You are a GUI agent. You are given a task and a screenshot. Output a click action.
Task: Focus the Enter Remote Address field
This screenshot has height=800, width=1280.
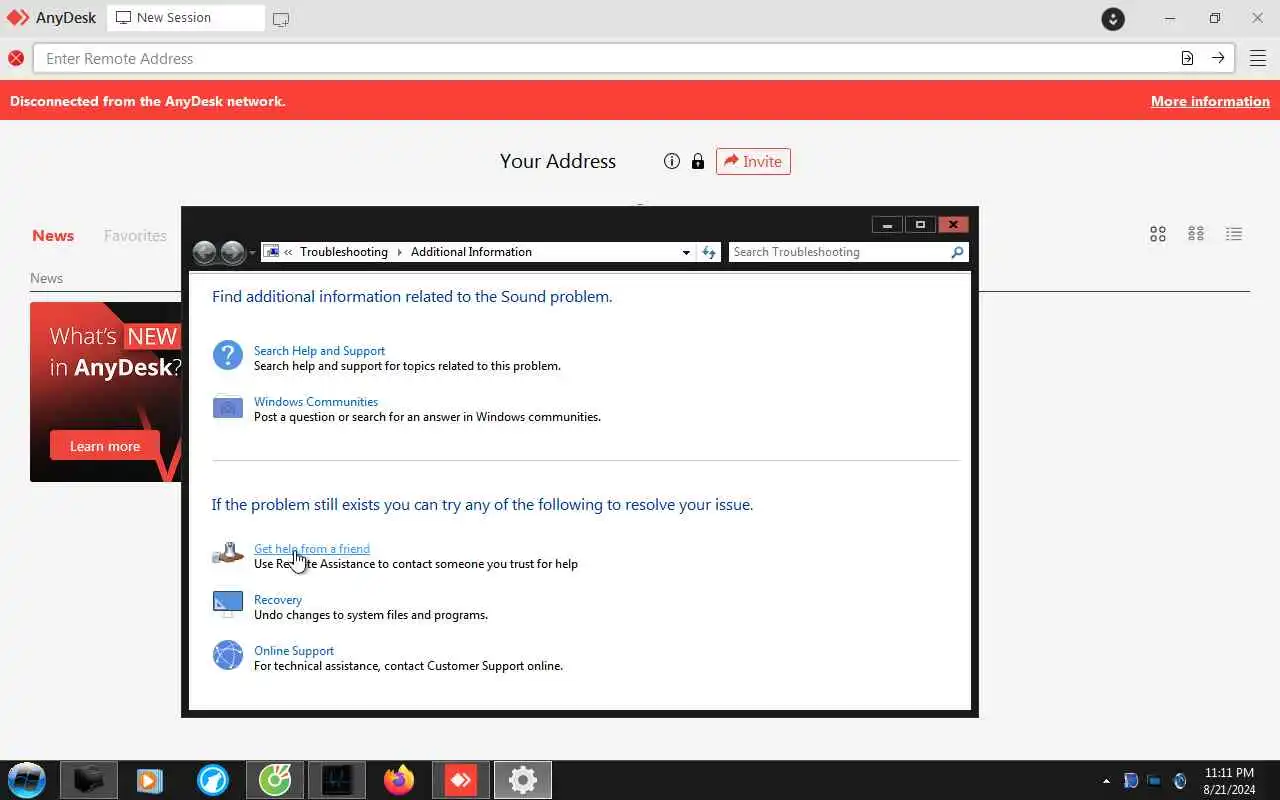(604, 58)
